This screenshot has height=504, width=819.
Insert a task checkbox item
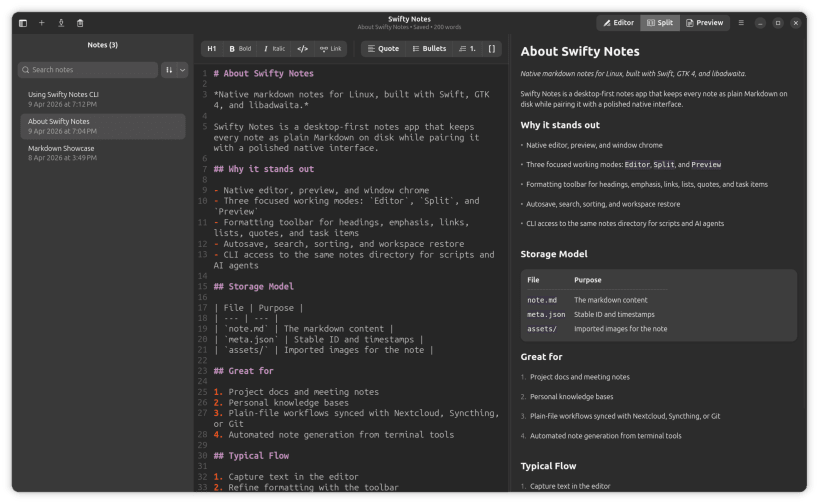(x=491, y=48)
